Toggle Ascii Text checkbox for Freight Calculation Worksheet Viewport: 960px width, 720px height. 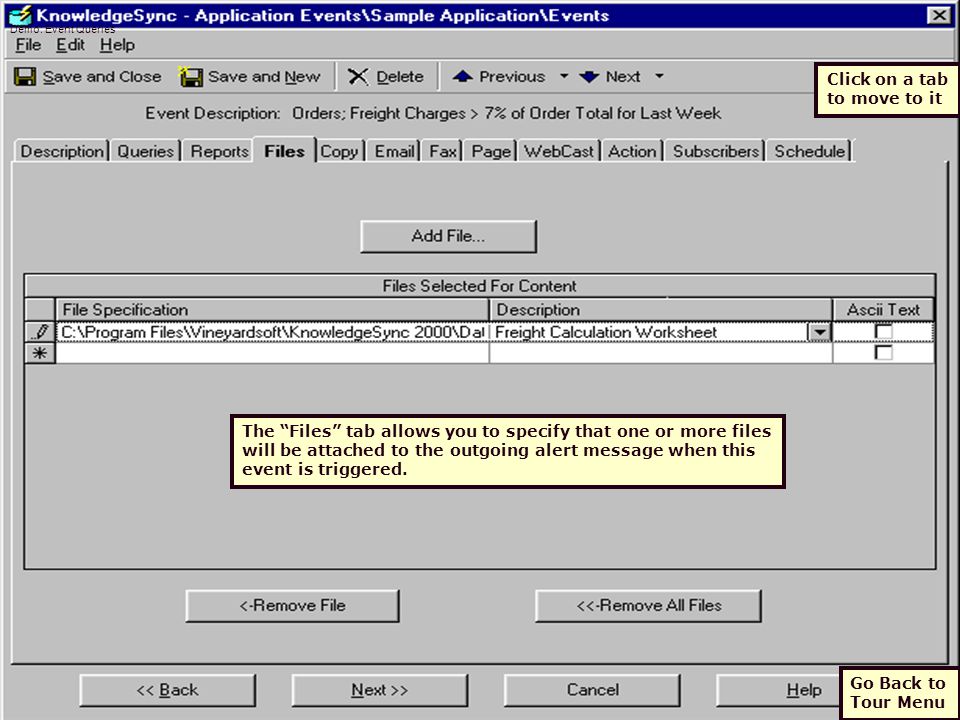(x=883, y=331)
